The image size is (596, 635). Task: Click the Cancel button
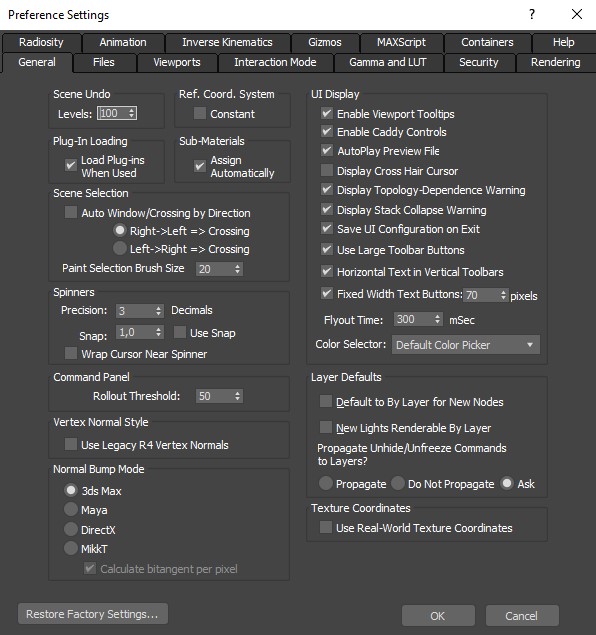pos(522,616)
